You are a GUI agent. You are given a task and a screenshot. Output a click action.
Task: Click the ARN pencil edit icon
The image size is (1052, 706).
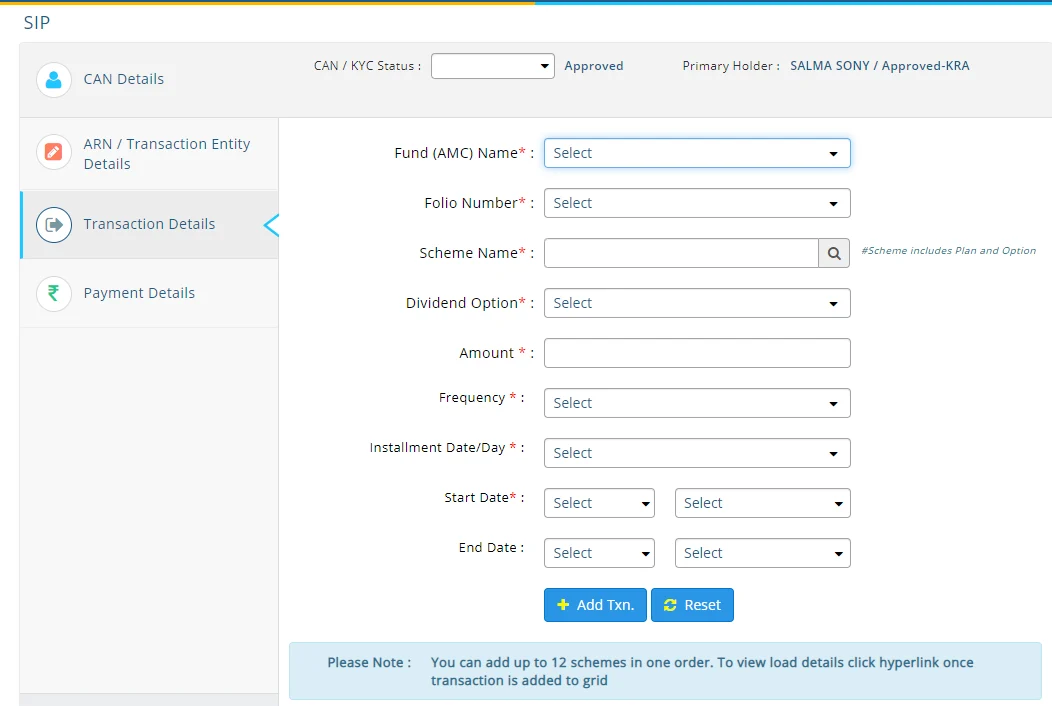54,153
